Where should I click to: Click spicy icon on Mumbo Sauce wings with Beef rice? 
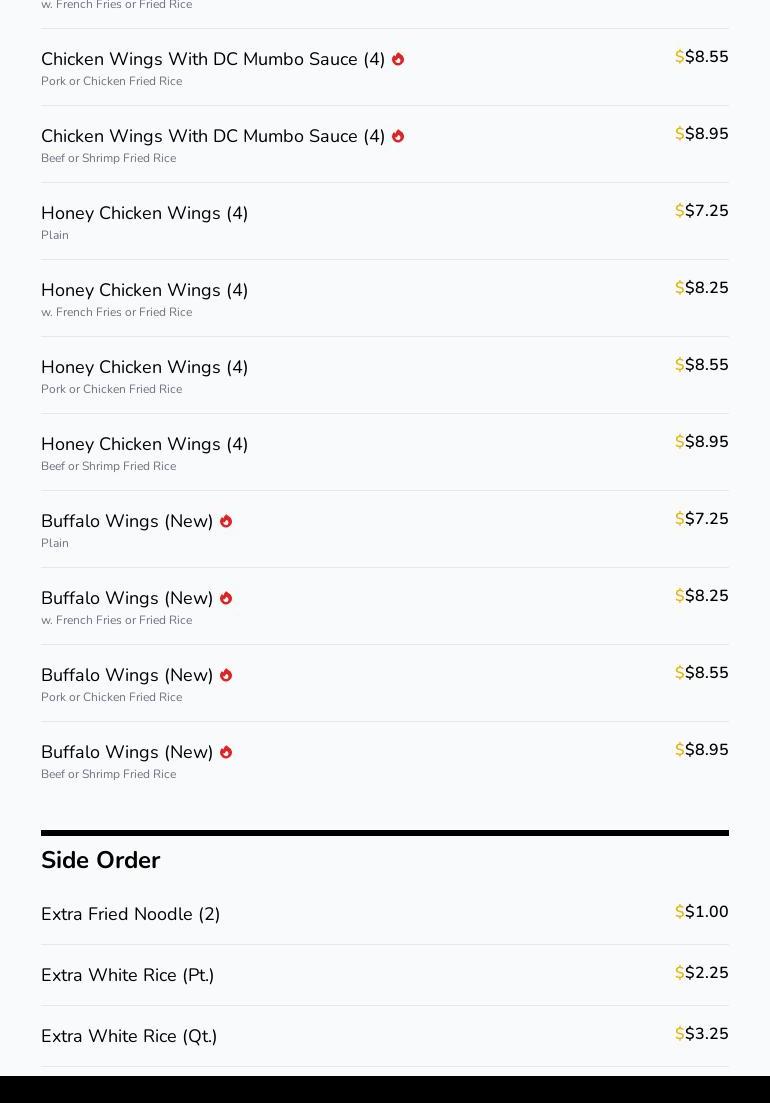(x=398, y=136)
